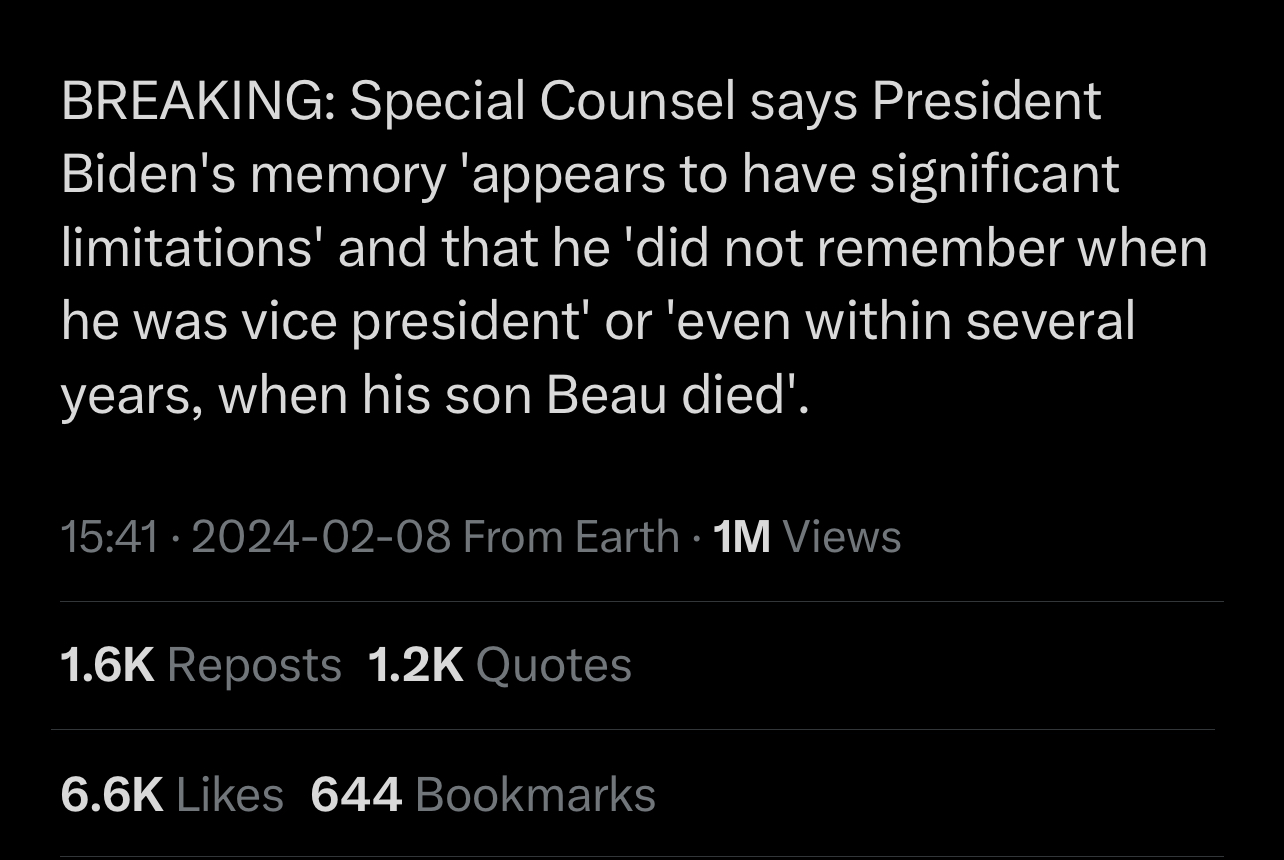Click the word "Likes"
This screenshot has height=860, width=1284.
pos(230,795)
